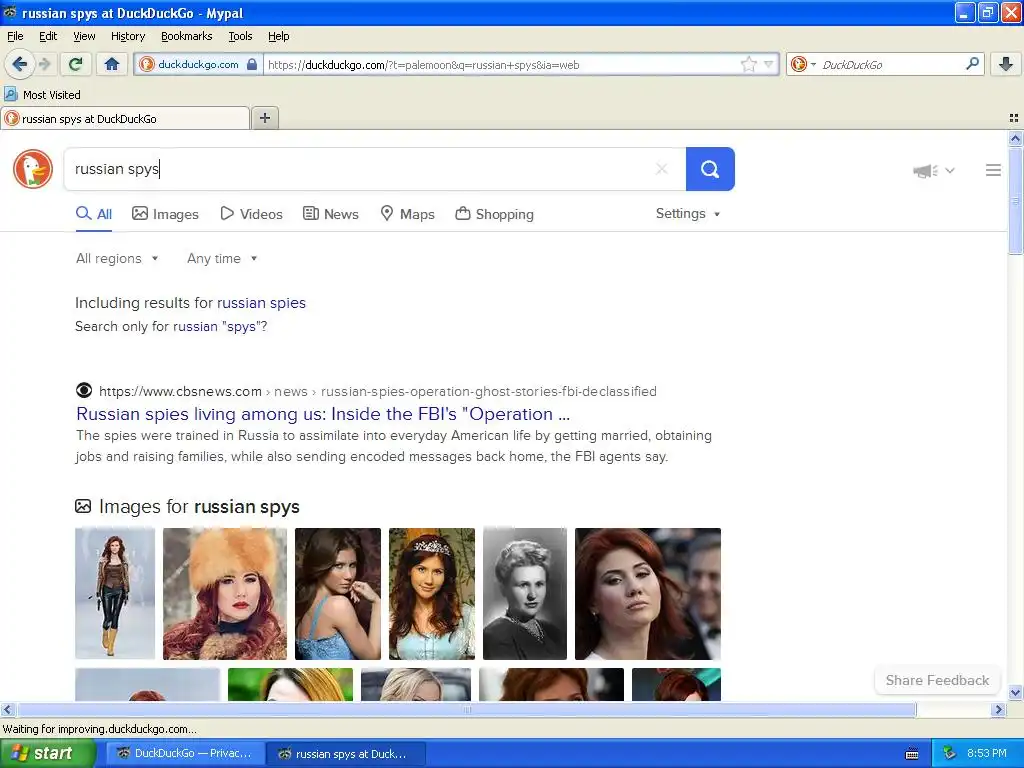Select the 'russian spys at DuckDuckGo' browser tab
1024x768 pixels.
tap(125, 118)
